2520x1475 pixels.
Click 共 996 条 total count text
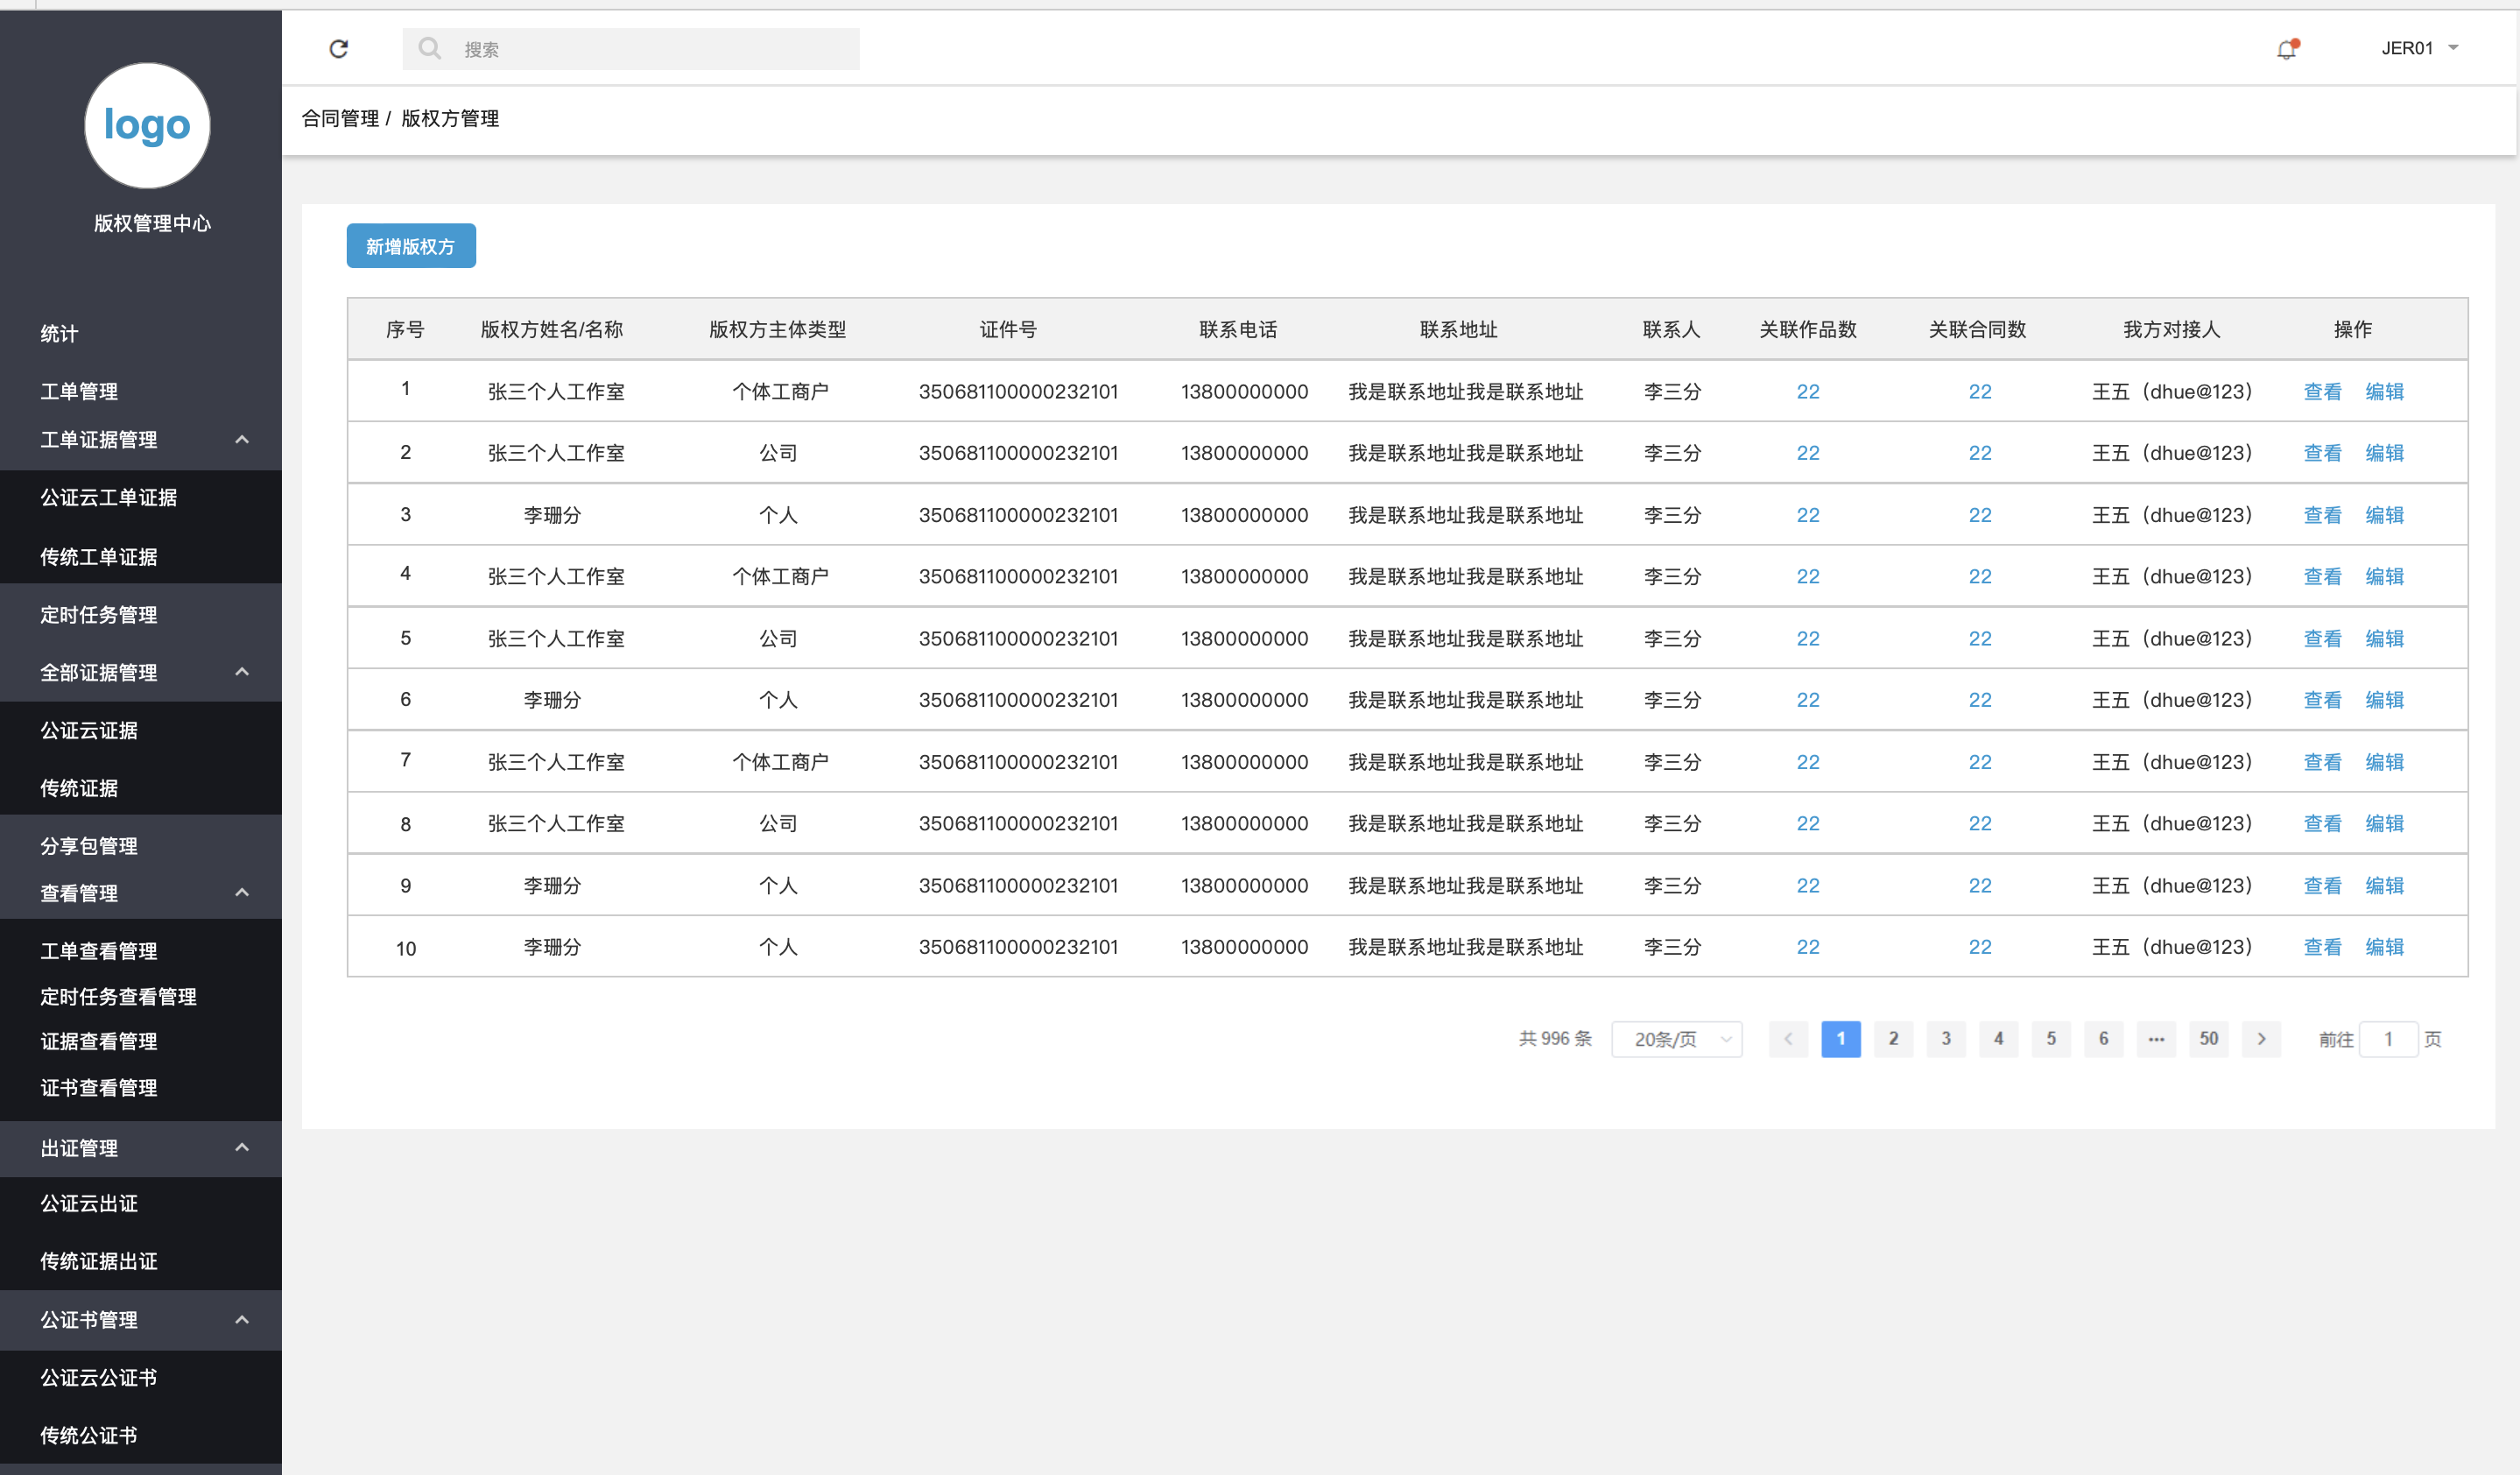(x=1555, y=1039)
